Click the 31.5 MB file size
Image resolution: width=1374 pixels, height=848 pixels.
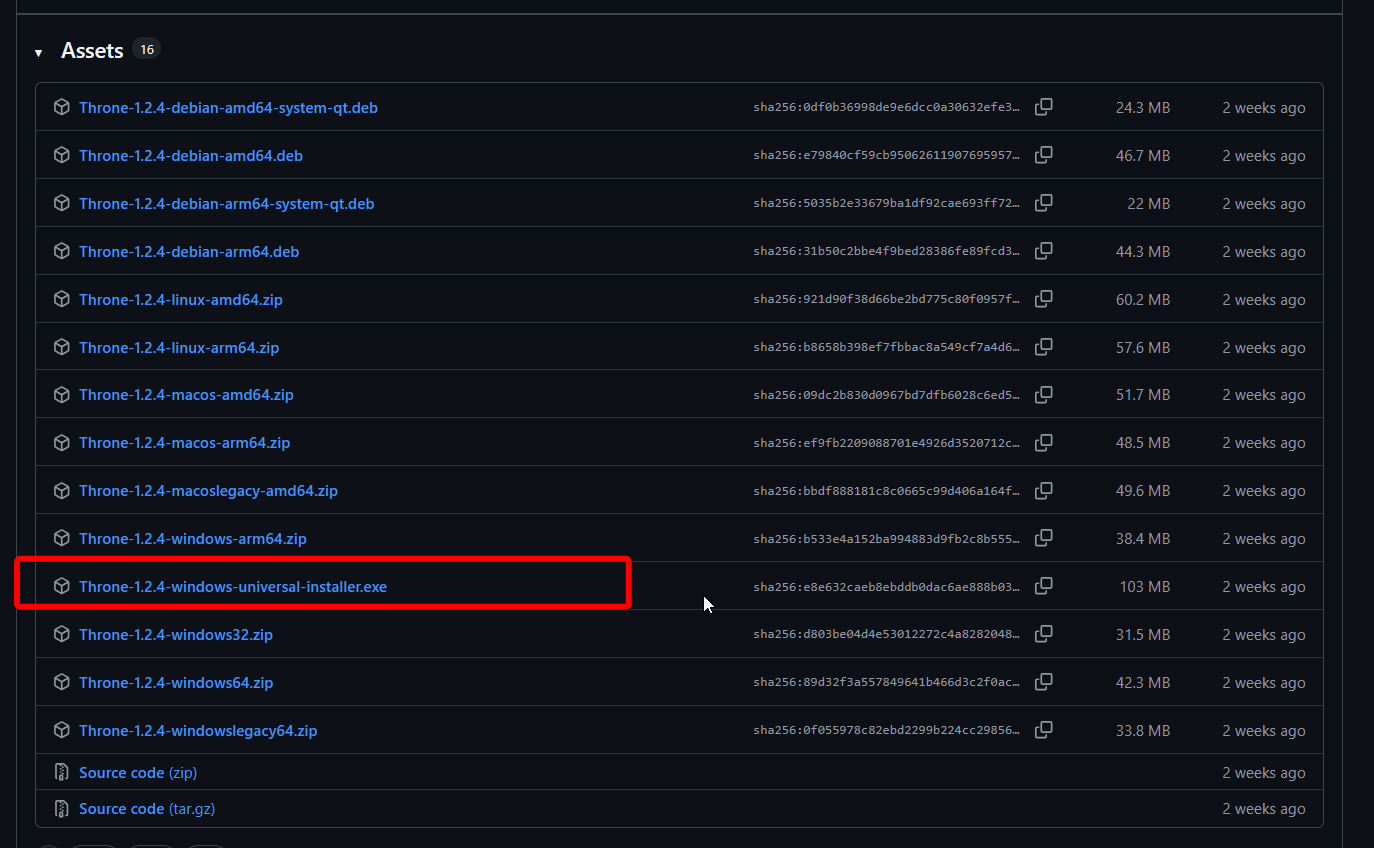1143,634
